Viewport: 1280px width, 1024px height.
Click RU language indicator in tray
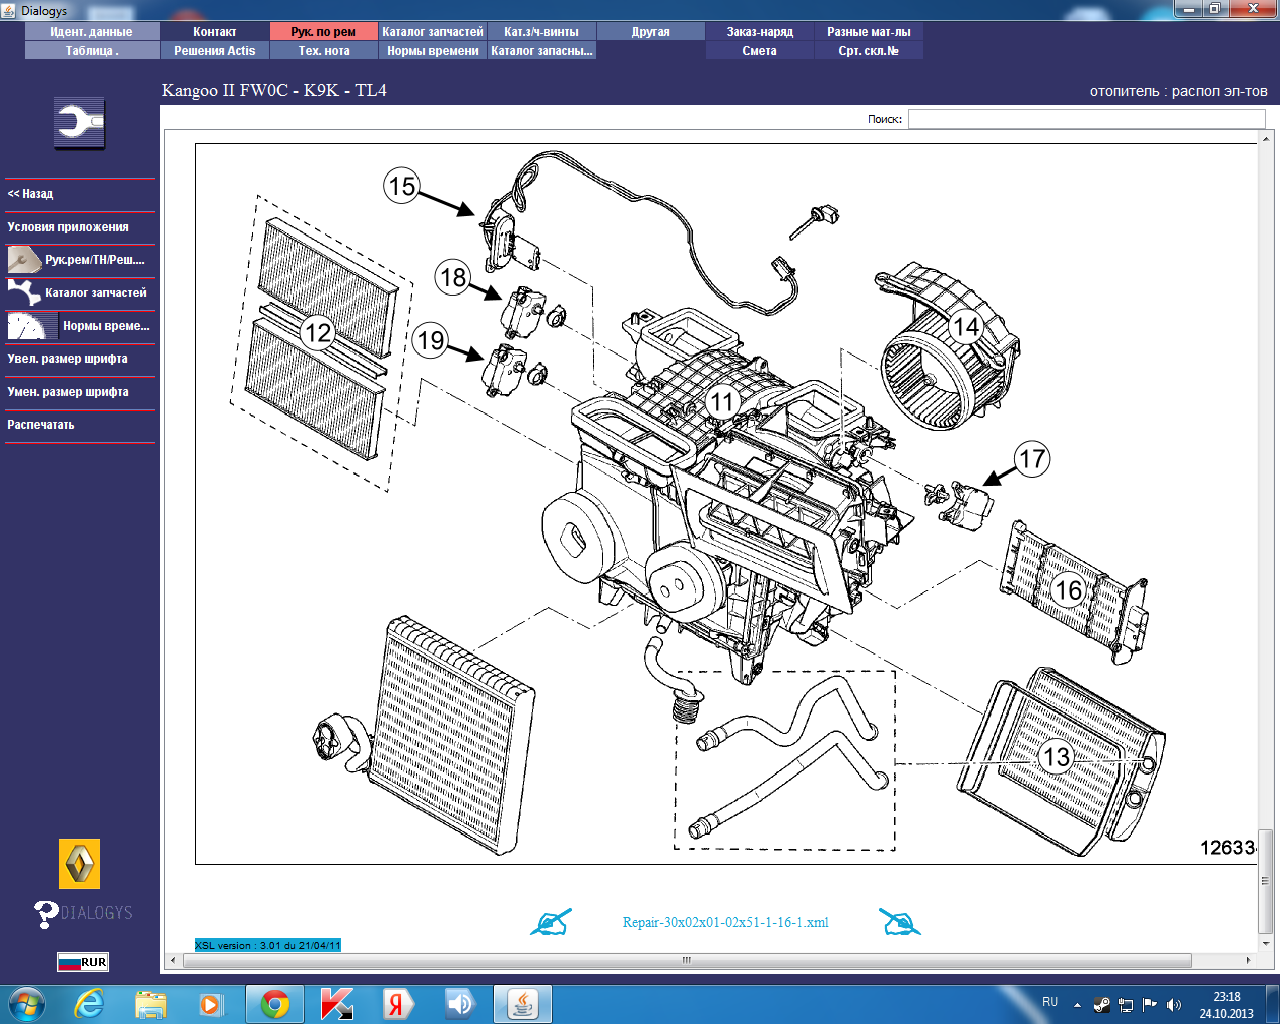tap(1050, 1002)
